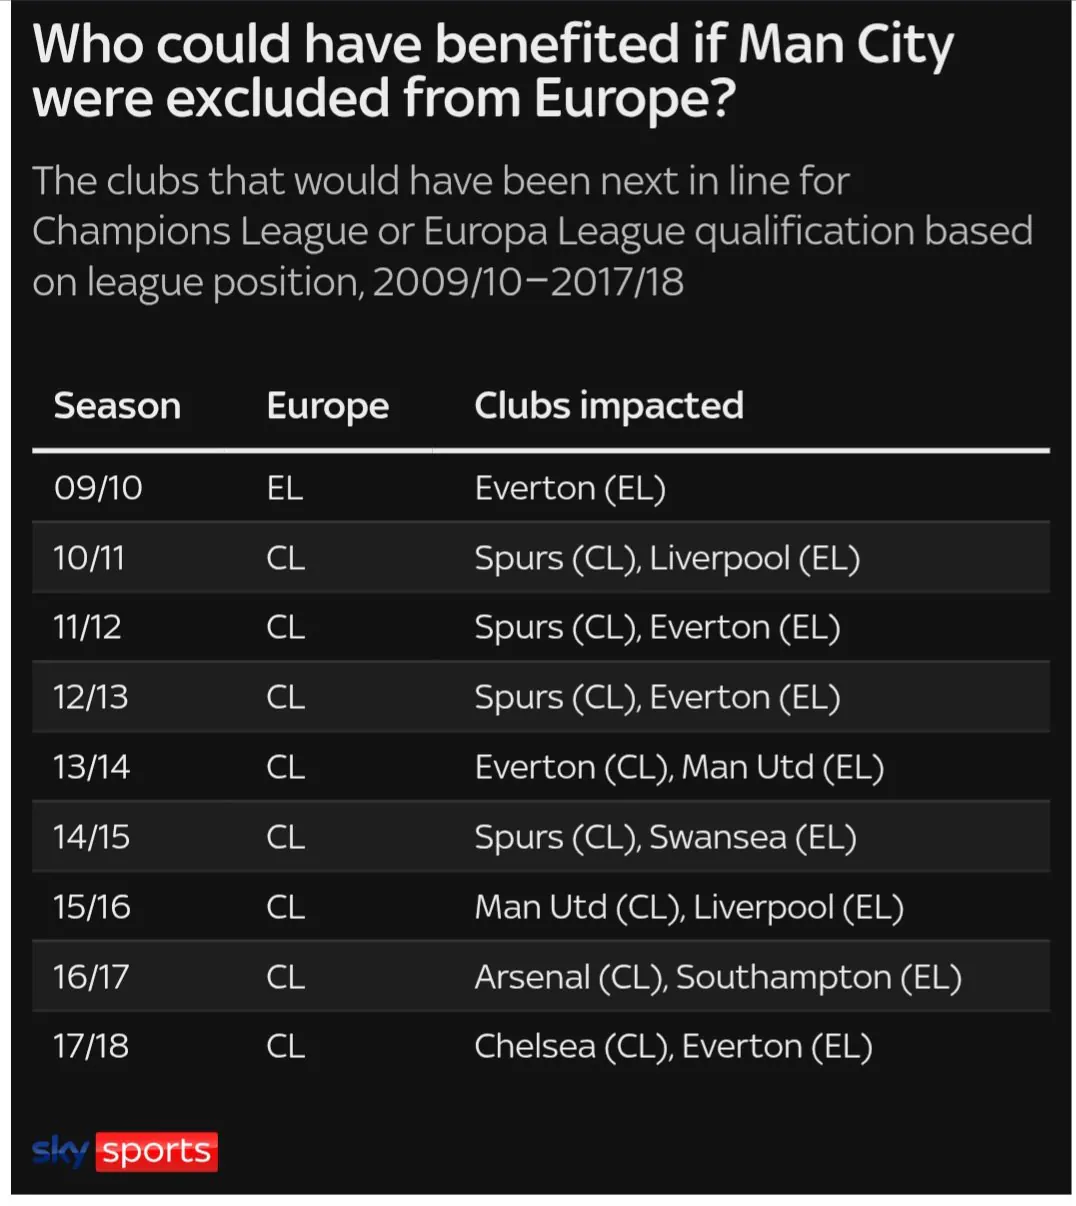Viewport: 1076px width, 1206px height.
Task: Click the headline about Man City exclusion
Action: coord(493,71)
